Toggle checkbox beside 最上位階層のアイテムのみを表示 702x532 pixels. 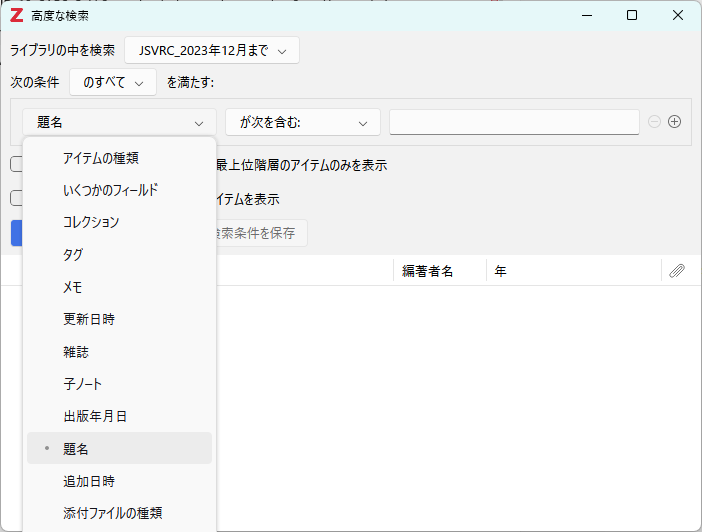tap(16, 164)
